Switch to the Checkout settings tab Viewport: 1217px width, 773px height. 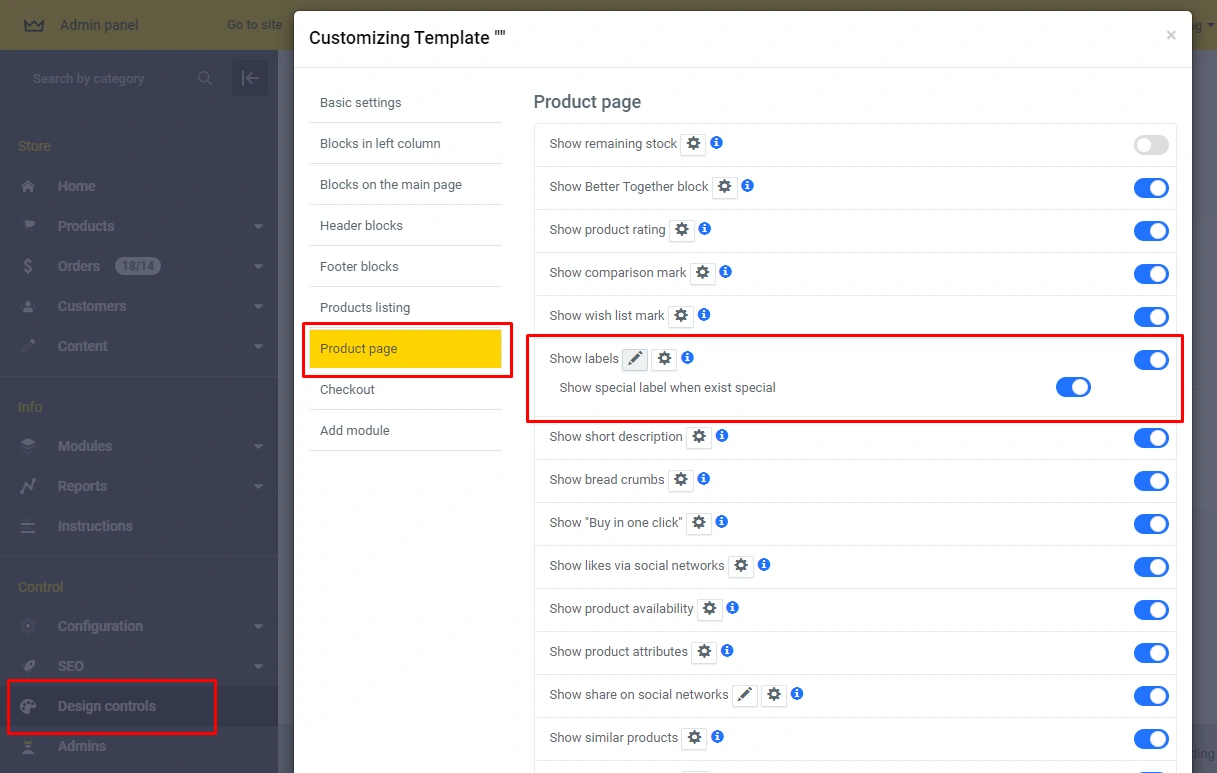[x=347, y=389]
